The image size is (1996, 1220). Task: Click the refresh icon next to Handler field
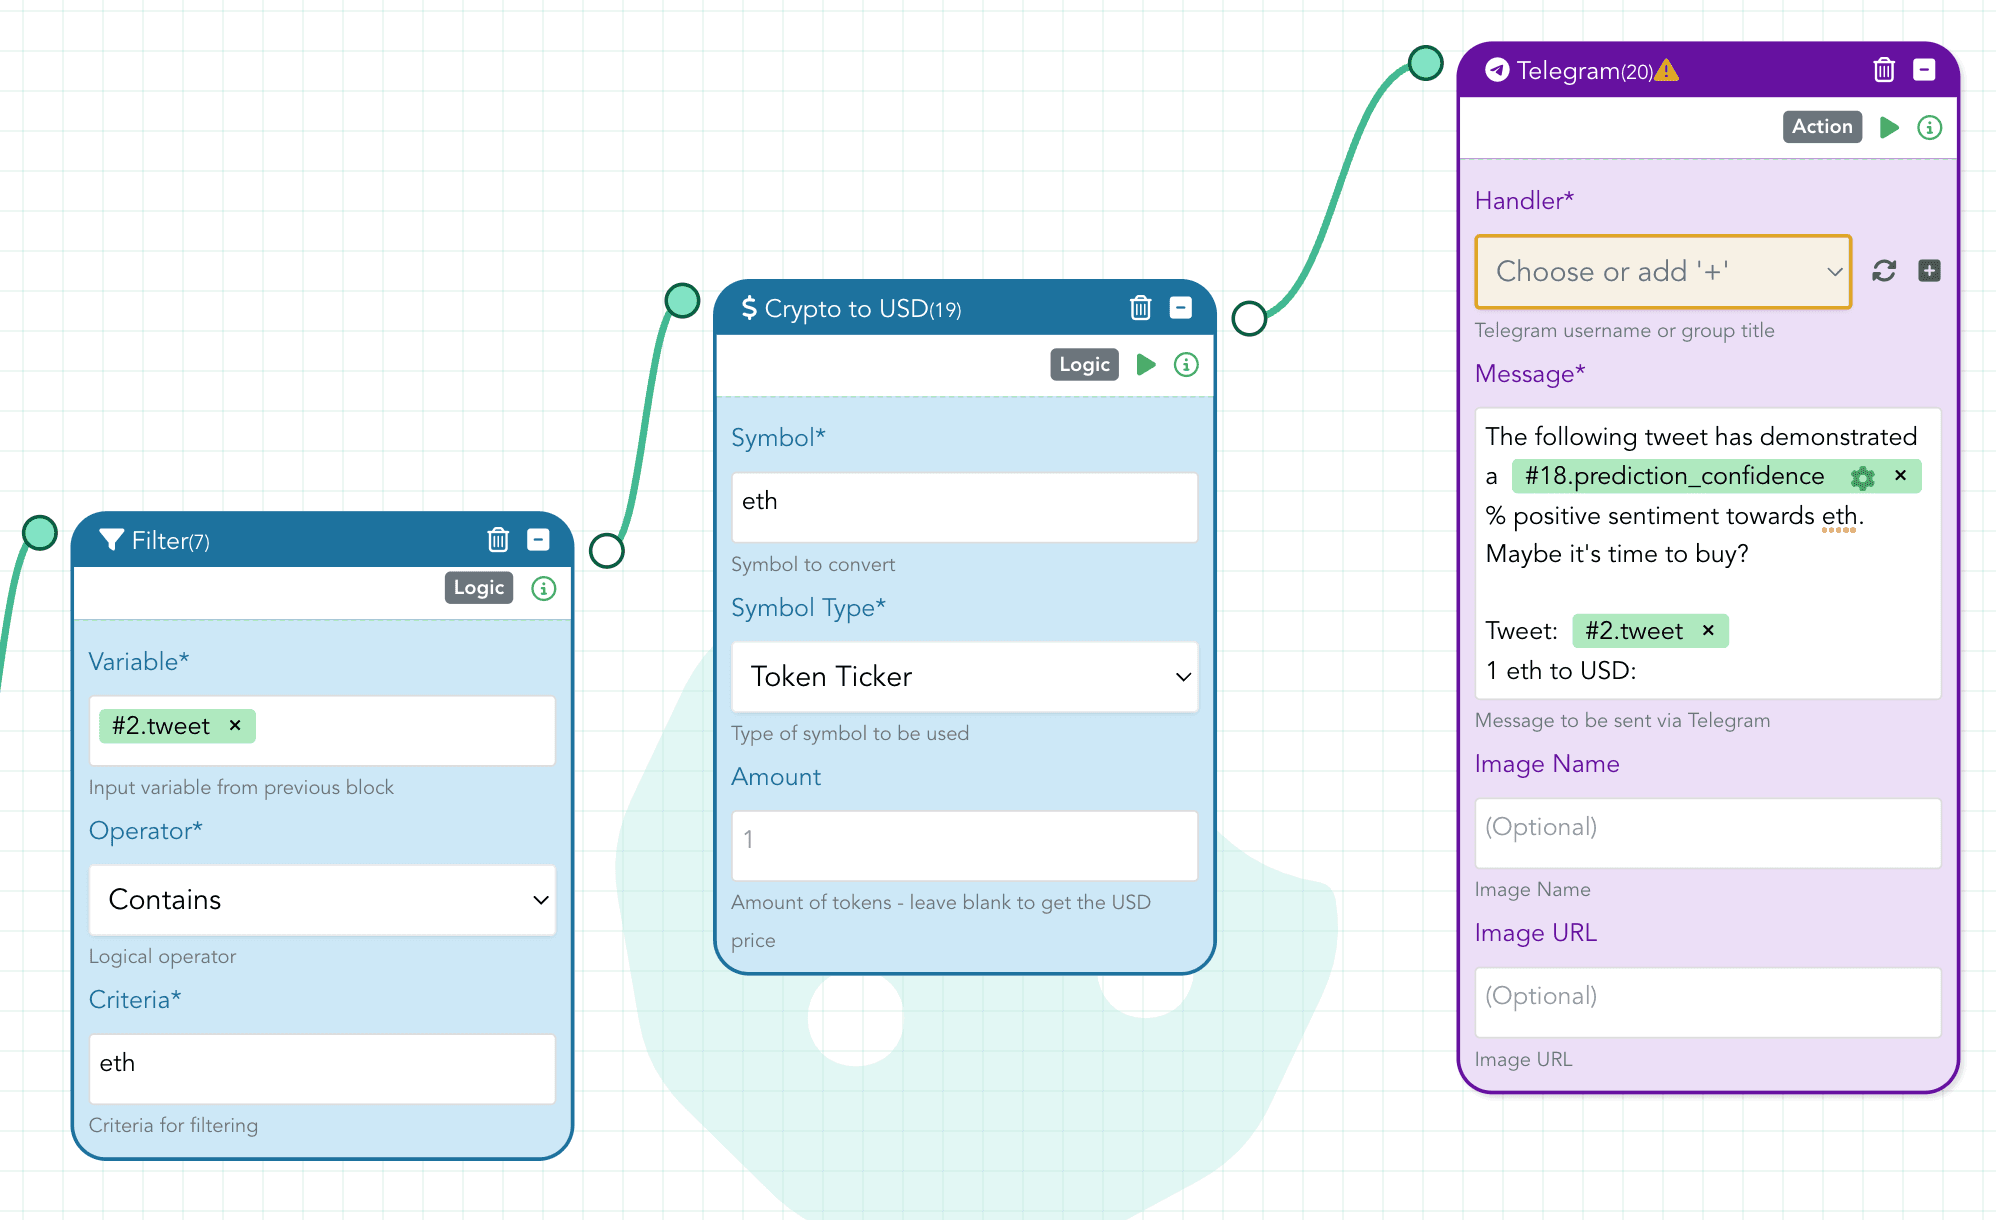[x=1886, y=271]
